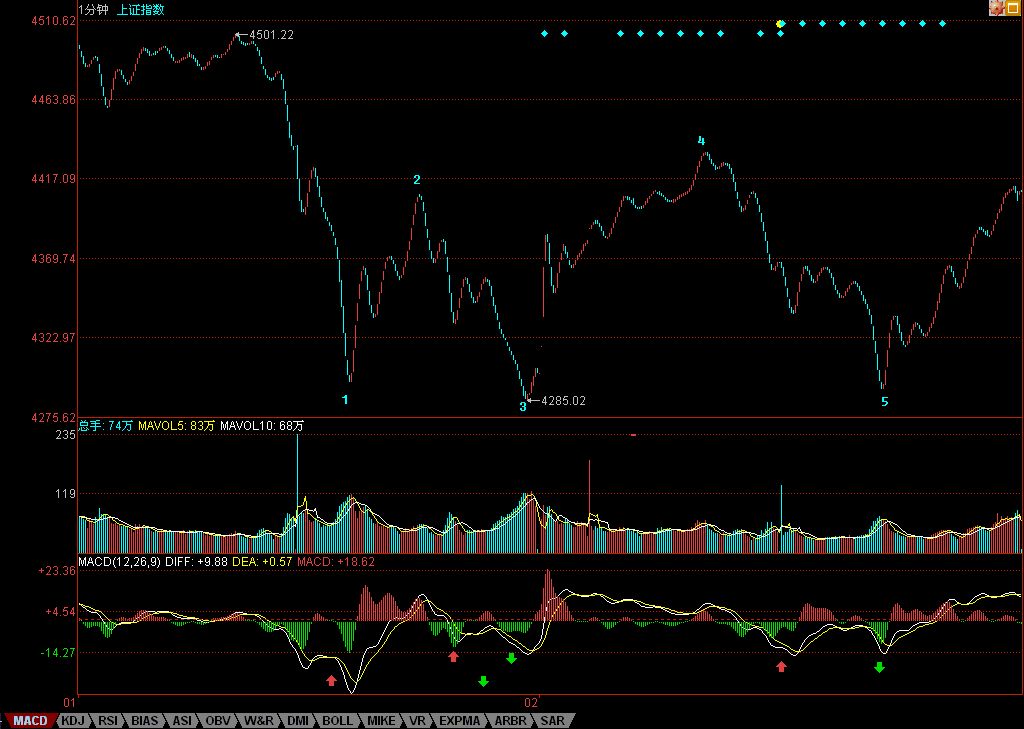Viewport: 1024px width, 729px height.
Task: Click the yellow dot marker at top of chart
Action: click(781, 23)
